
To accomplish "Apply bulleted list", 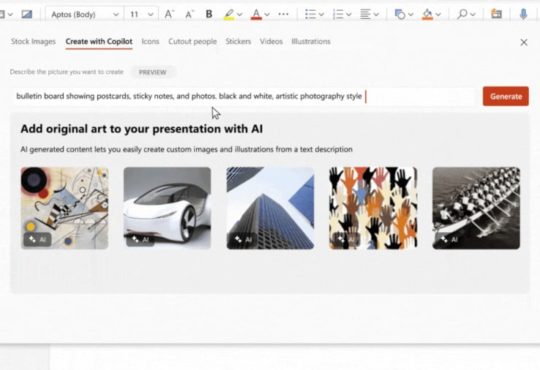I will click(x=310, y=14).
